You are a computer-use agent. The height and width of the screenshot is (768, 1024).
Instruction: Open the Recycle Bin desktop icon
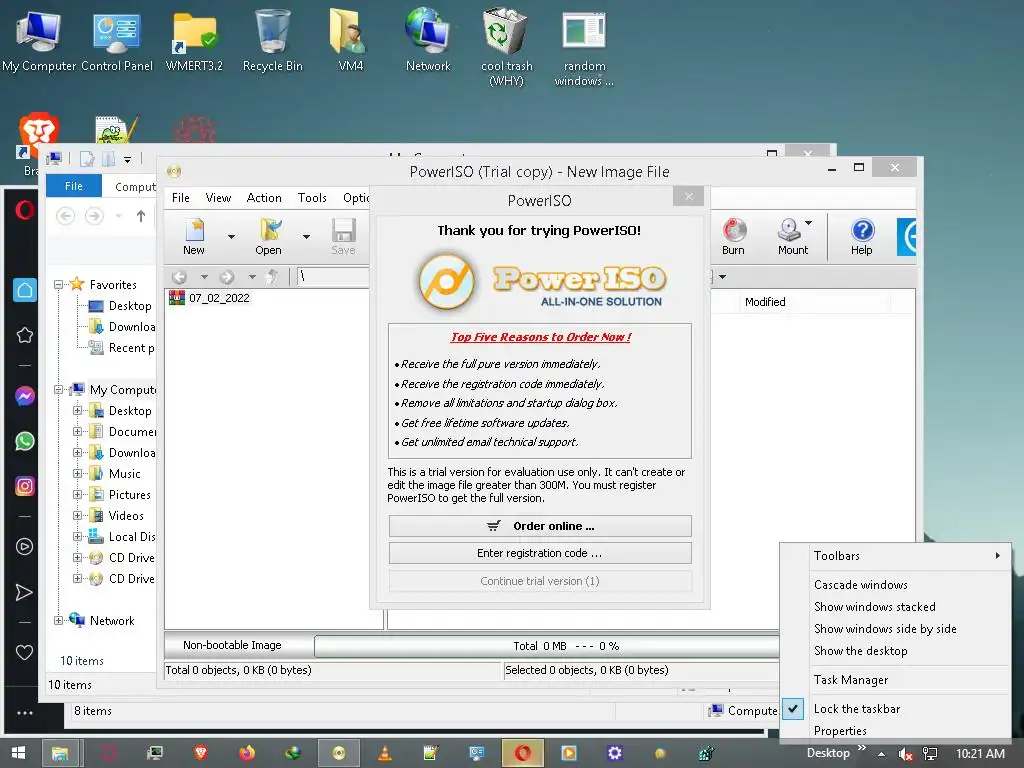(272, 40)
